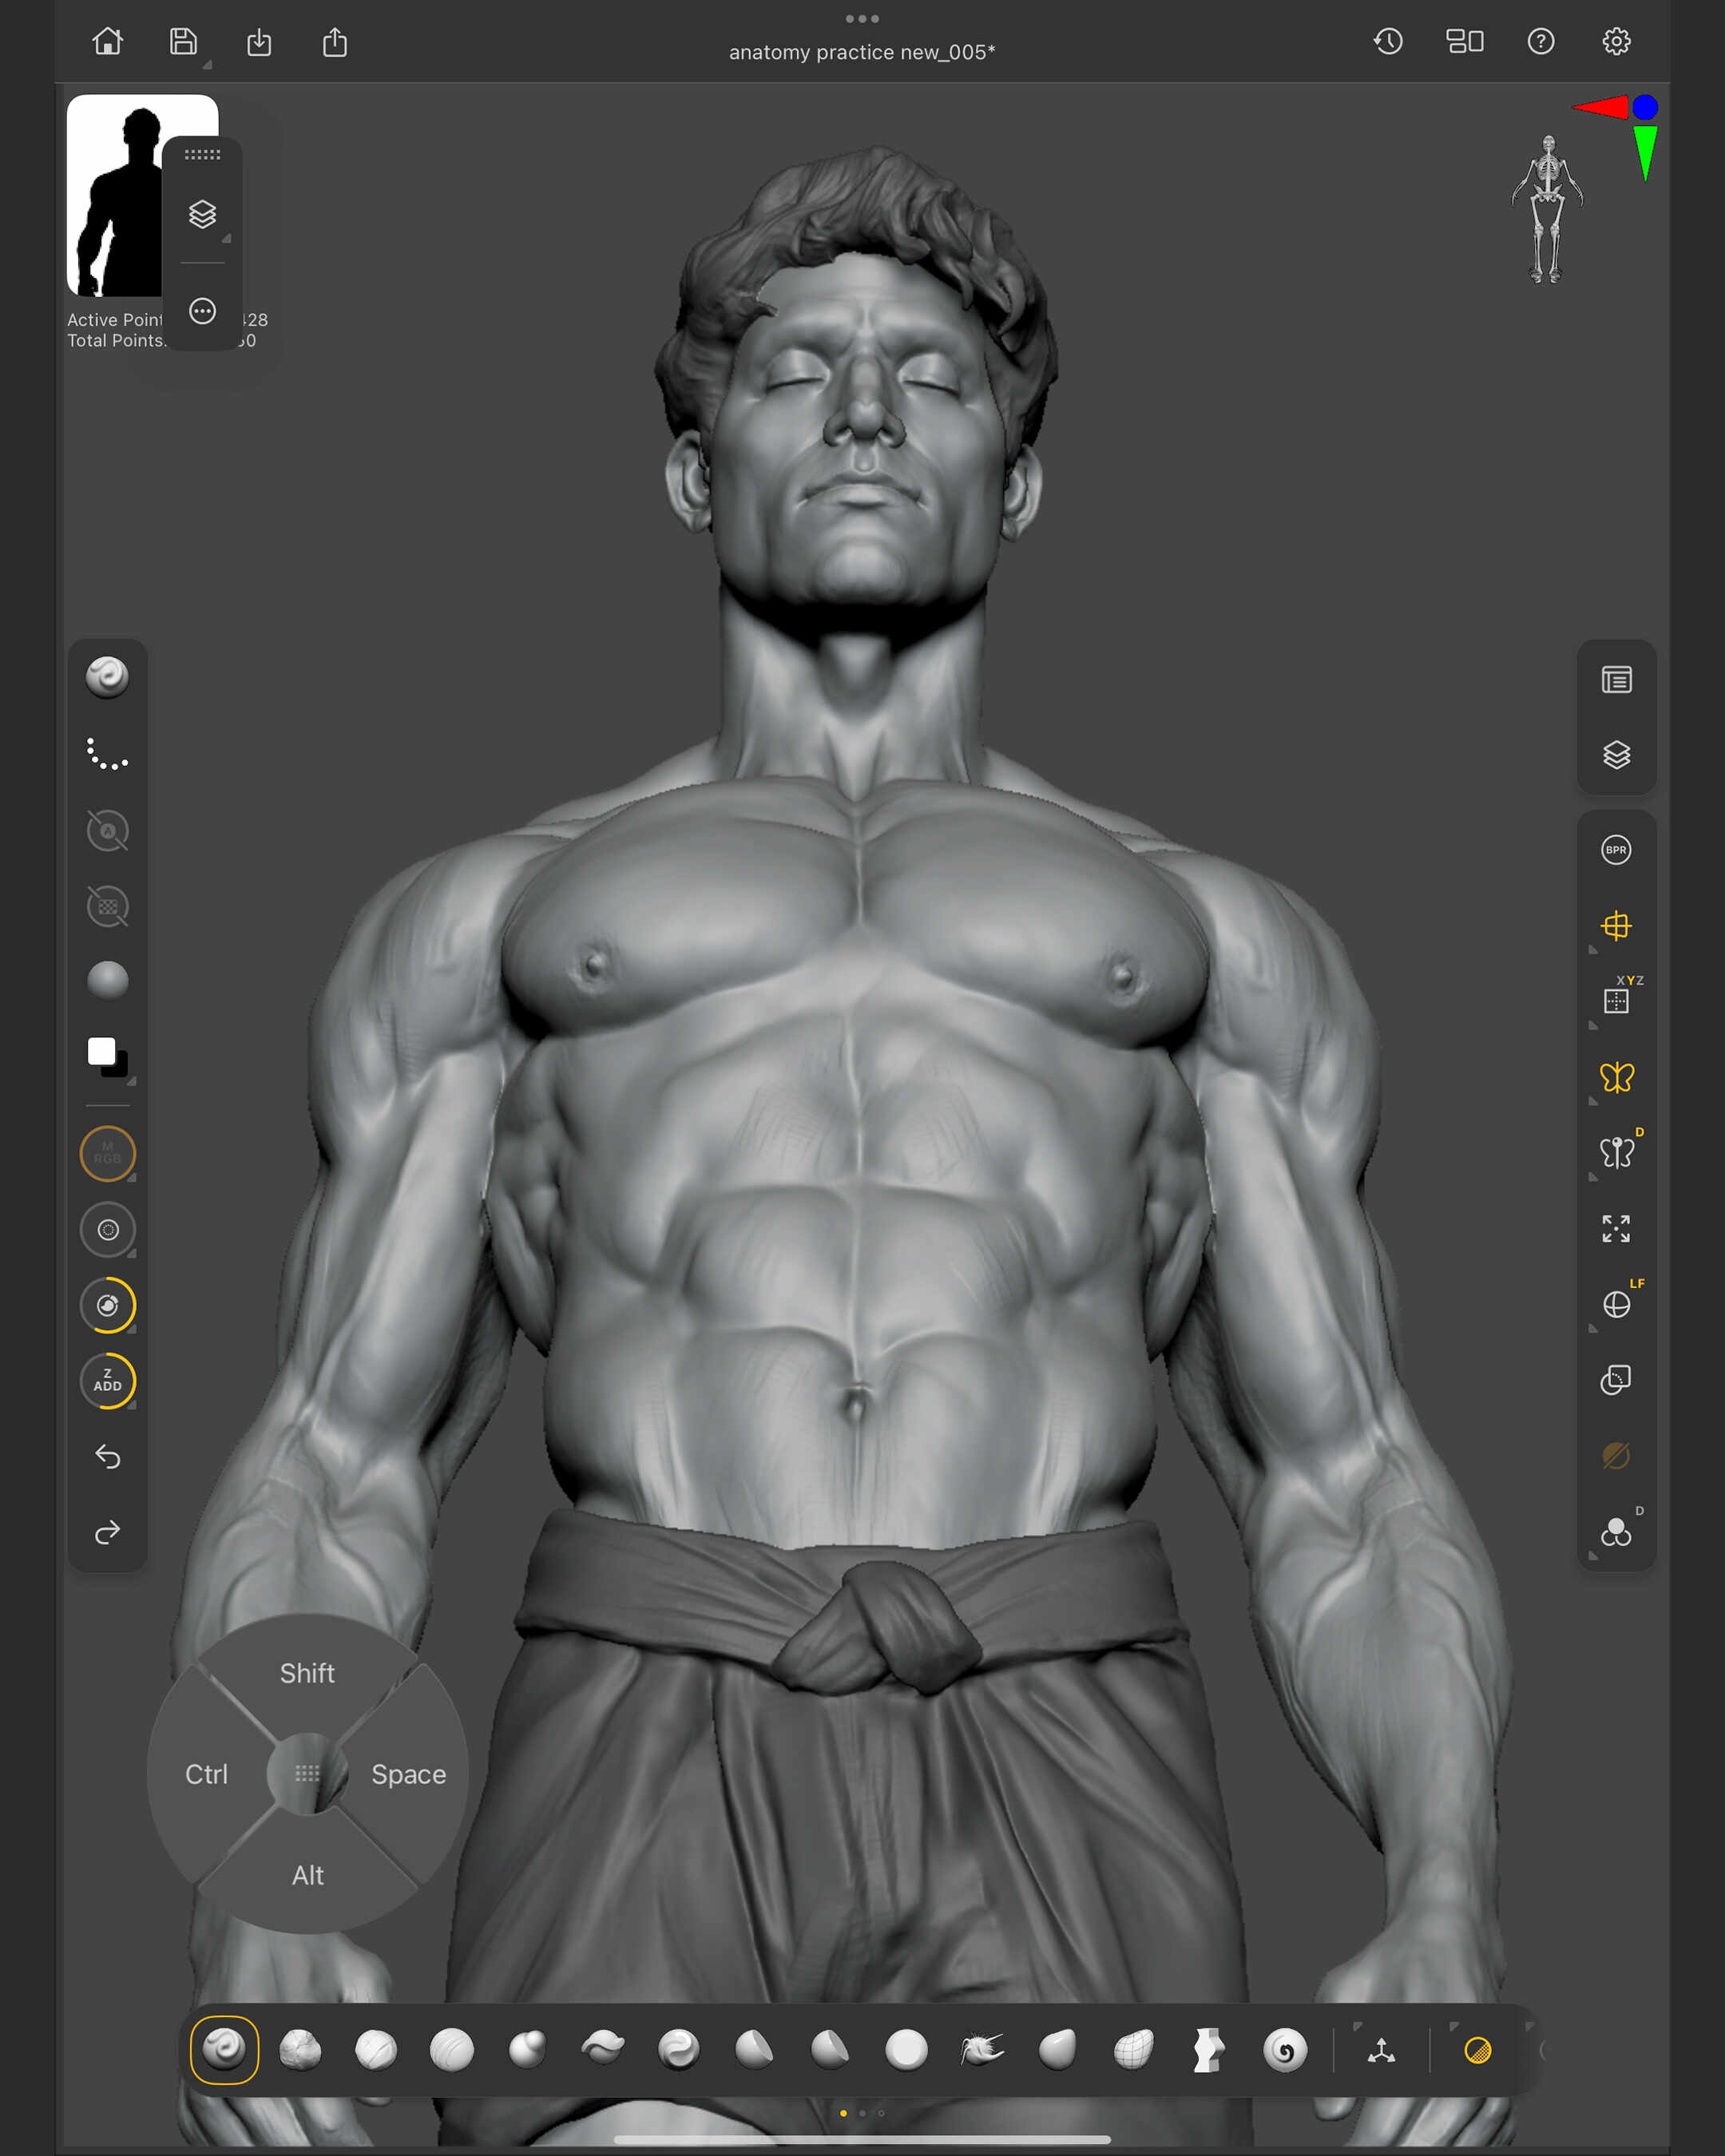This screenshot has height=2156, width=1725.
Task: Open the Layers panel on the right sidebar
Action: point(1617,755)
